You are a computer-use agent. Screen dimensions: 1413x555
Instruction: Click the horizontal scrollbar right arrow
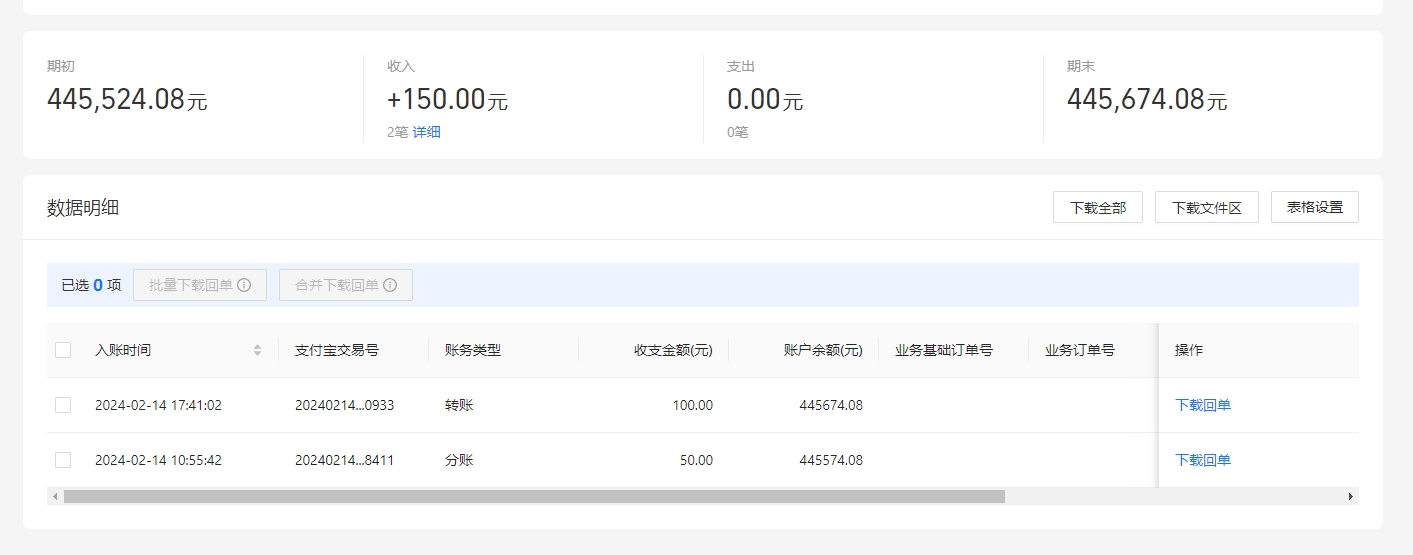[1351, 496]
